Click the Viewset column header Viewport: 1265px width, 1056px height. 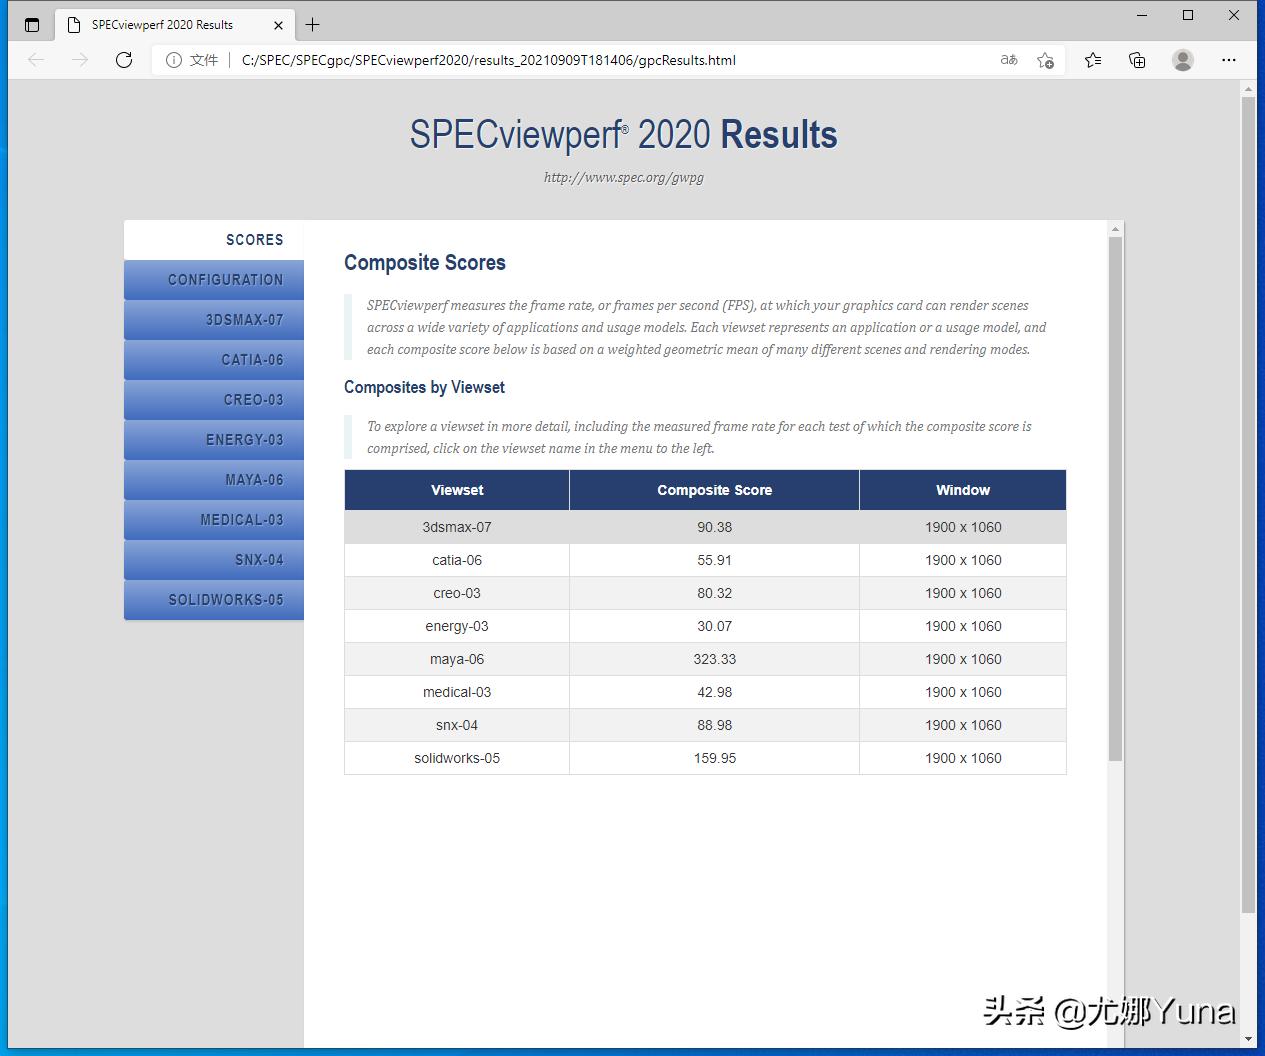[457, 490]
